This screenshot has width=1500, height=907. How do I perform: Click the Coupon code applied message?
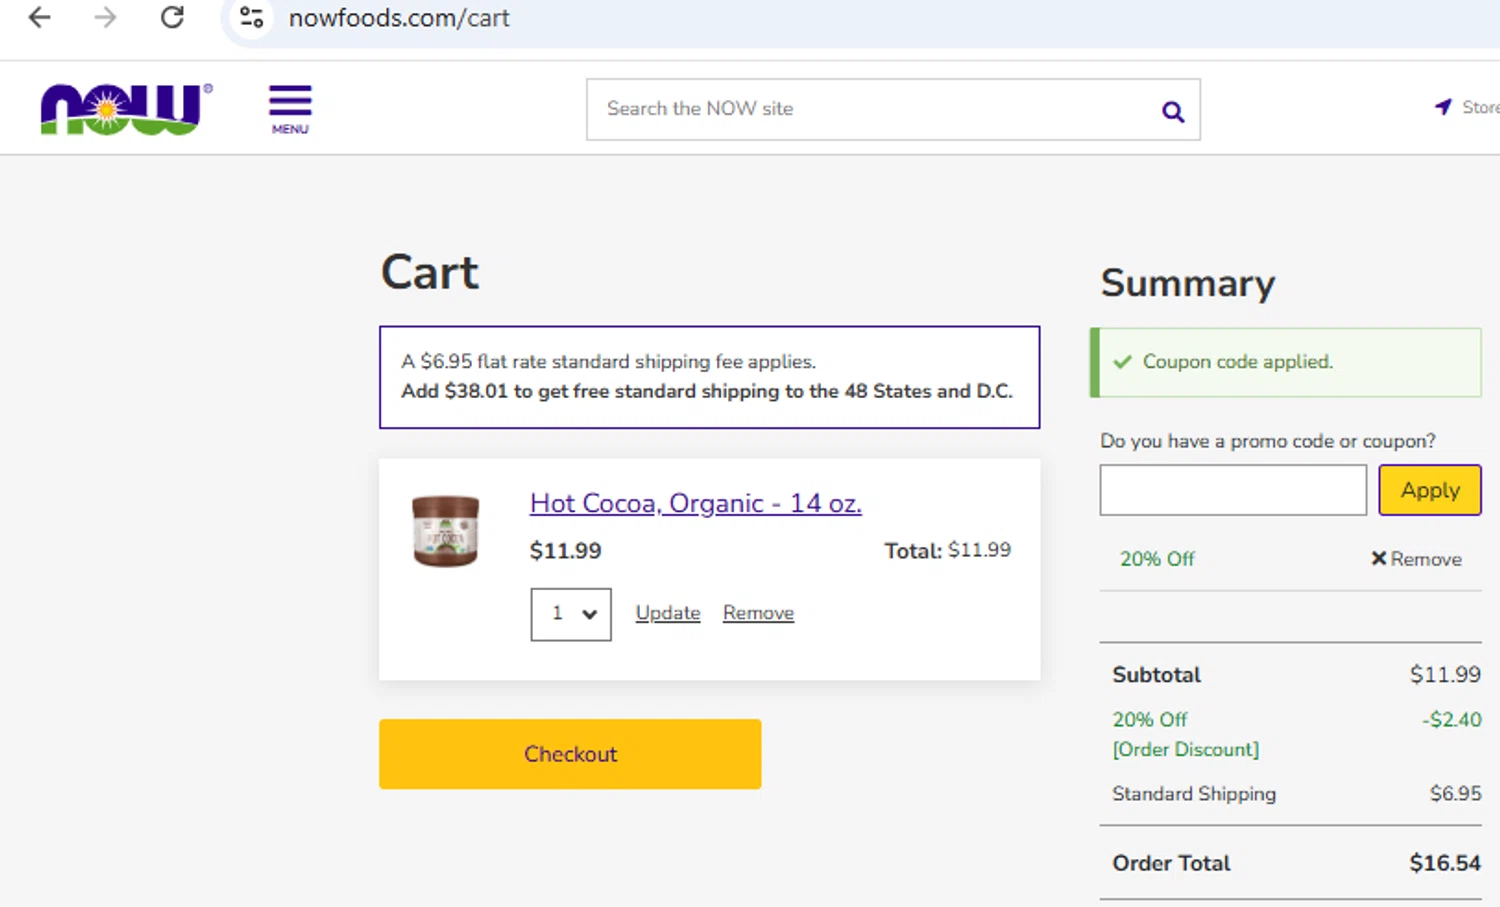coord(1286,362)
